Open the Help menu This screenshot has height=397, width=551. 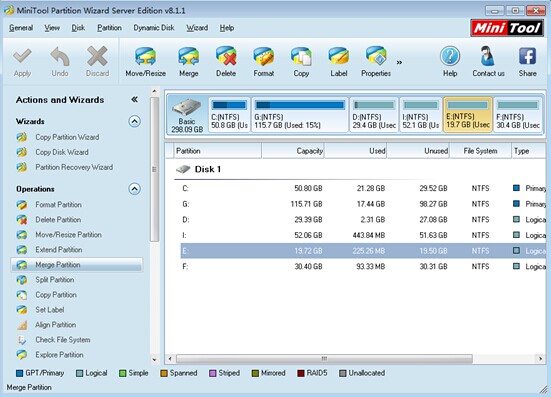click(227, 28)
